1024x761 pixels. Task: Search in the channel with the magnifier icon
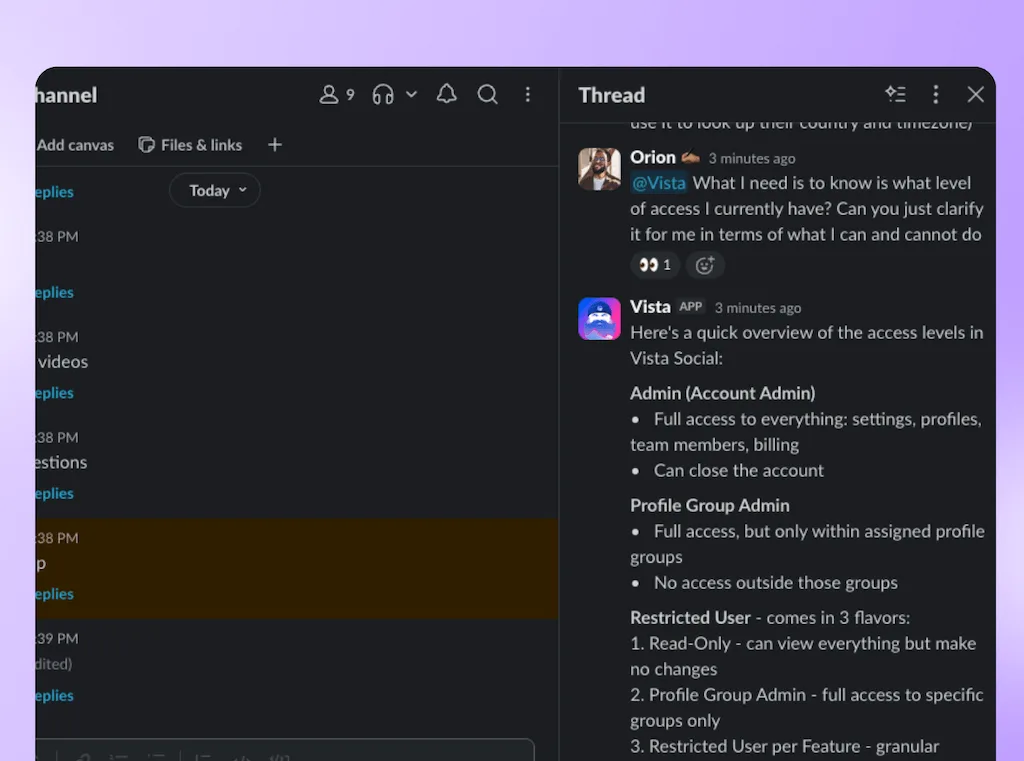487,95
